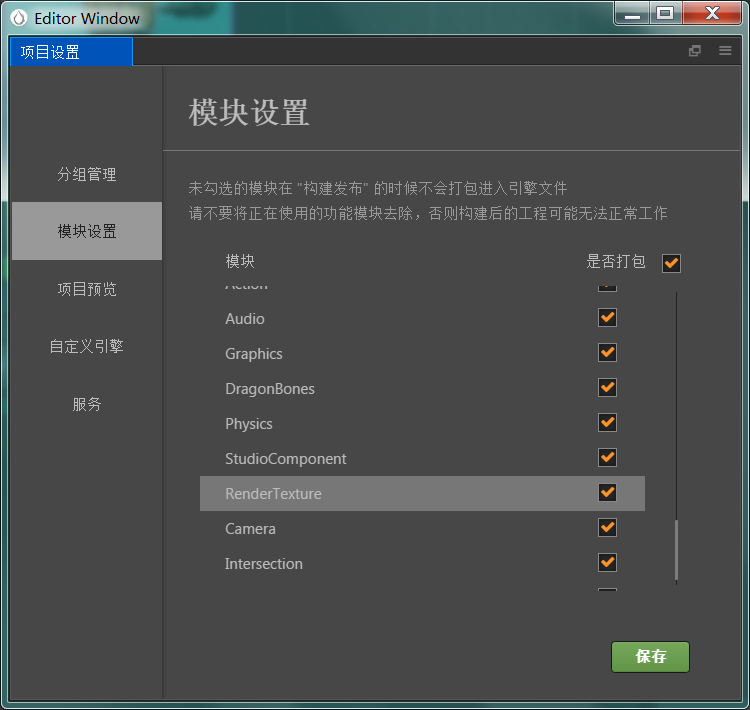Click the 模块设置 page heading
Image resolution: width=750 pixels, height=710 pixels.
coord(249,112)
